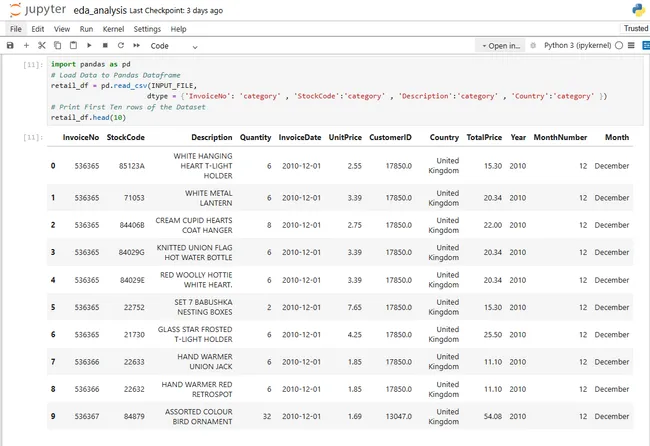Restart kernel and run all cells
Viewport: 650px width, 446px height.
[x=136, y=45]
